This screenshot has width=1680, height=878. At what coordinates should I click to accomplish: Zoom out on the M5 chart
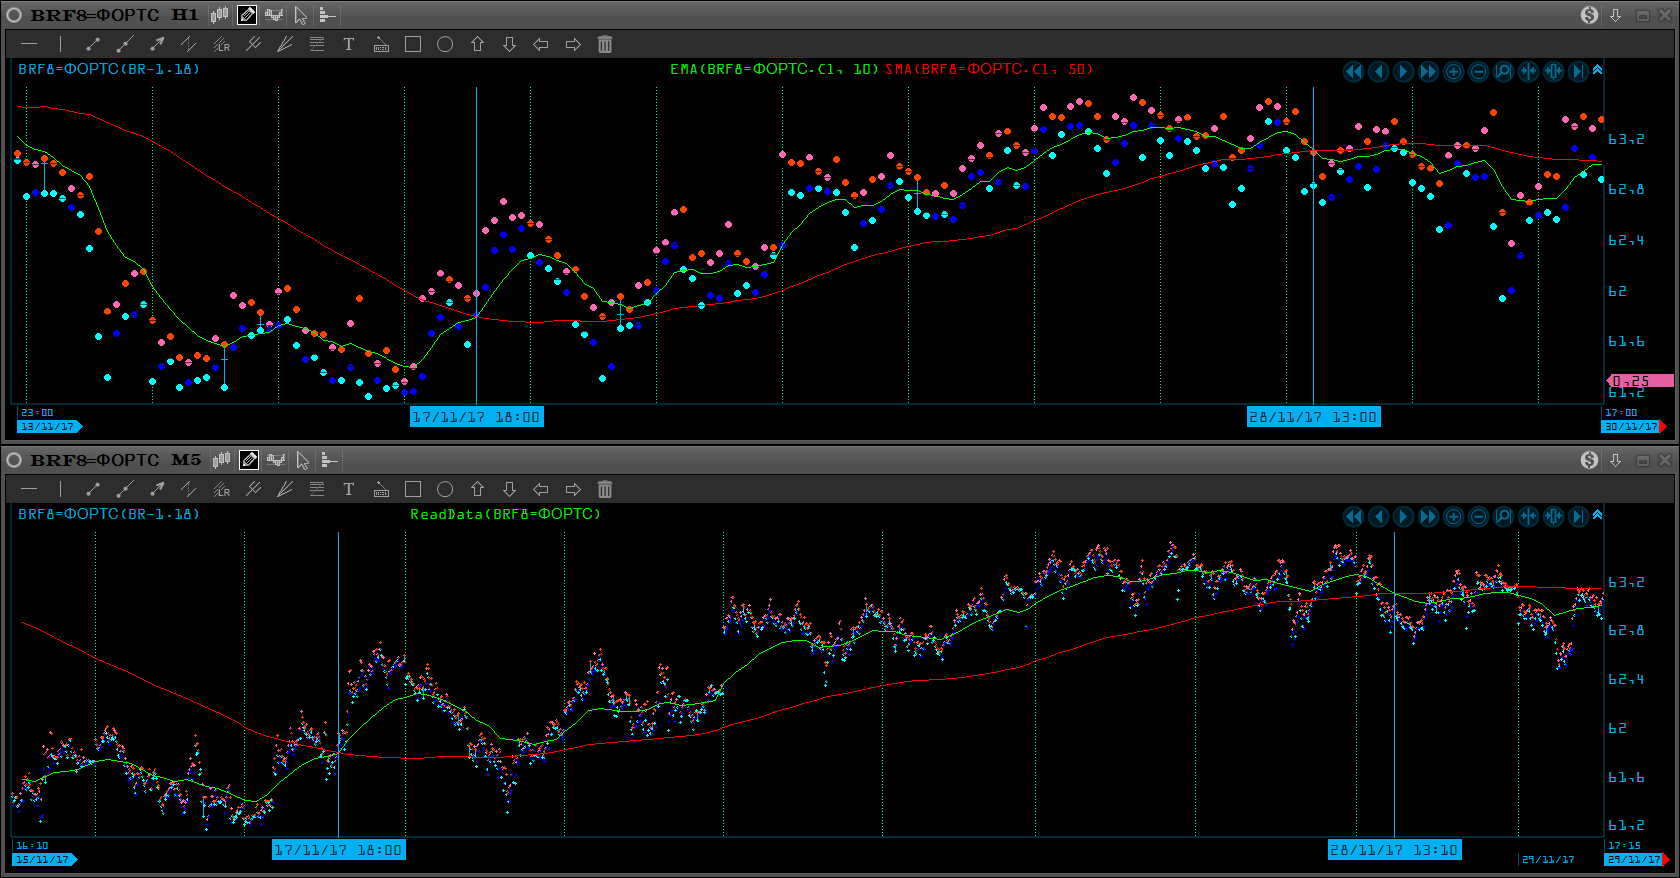[1478, 516]
